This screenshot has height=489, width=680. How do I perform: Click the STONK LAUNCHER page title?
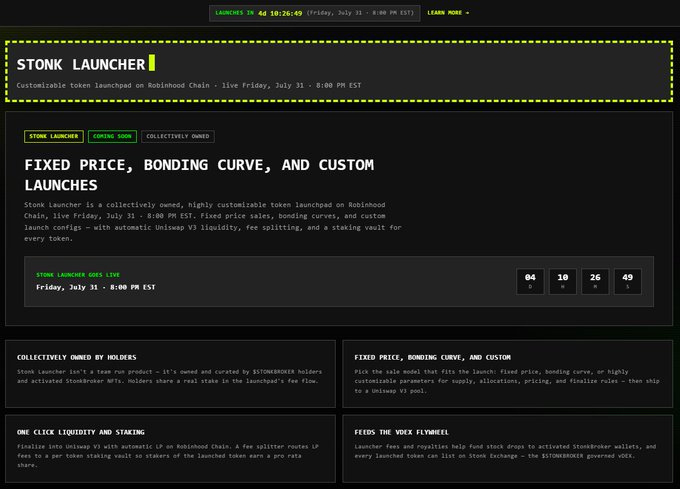point(81,65)
